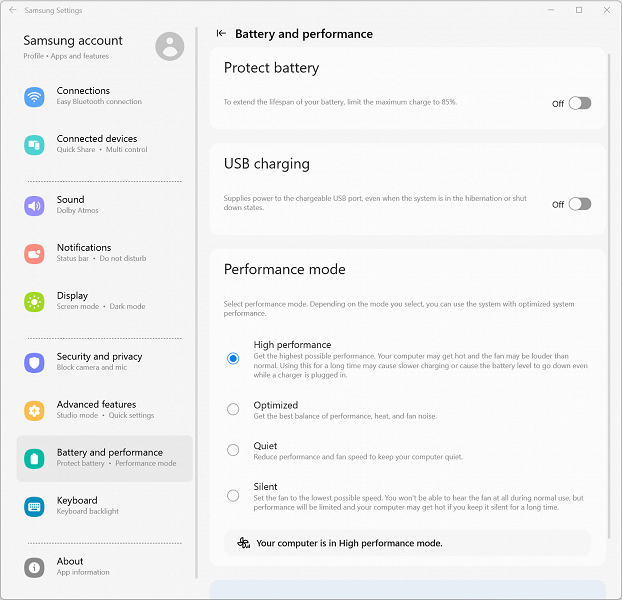Select the Notifications icon in sidebar
The image size is (622, 600).
click(x=35, y=253)
